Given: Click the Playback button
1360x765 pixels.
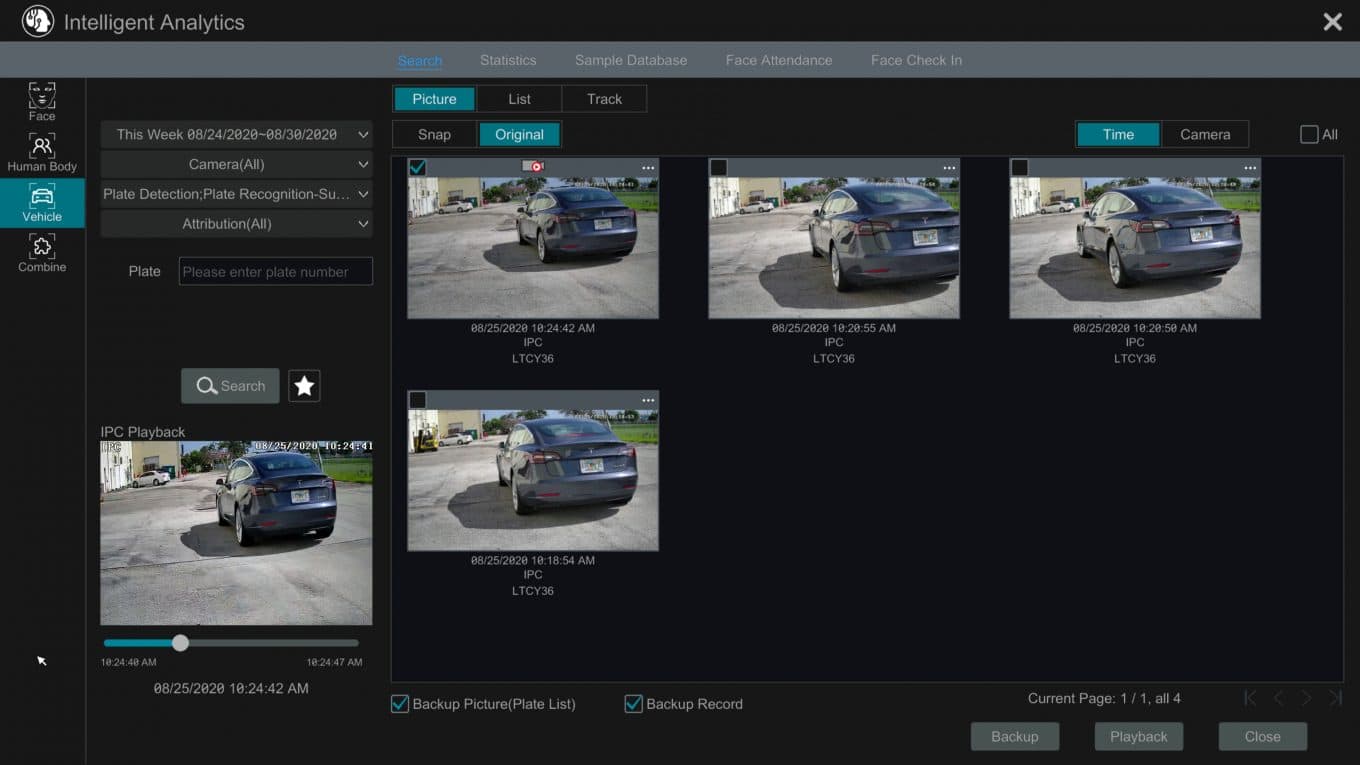Looking at the screenshot, I should click(1138, 736).
